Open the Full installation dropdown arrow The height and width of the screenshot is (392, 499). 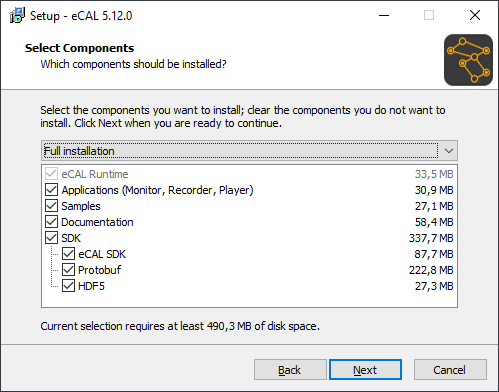449,151
